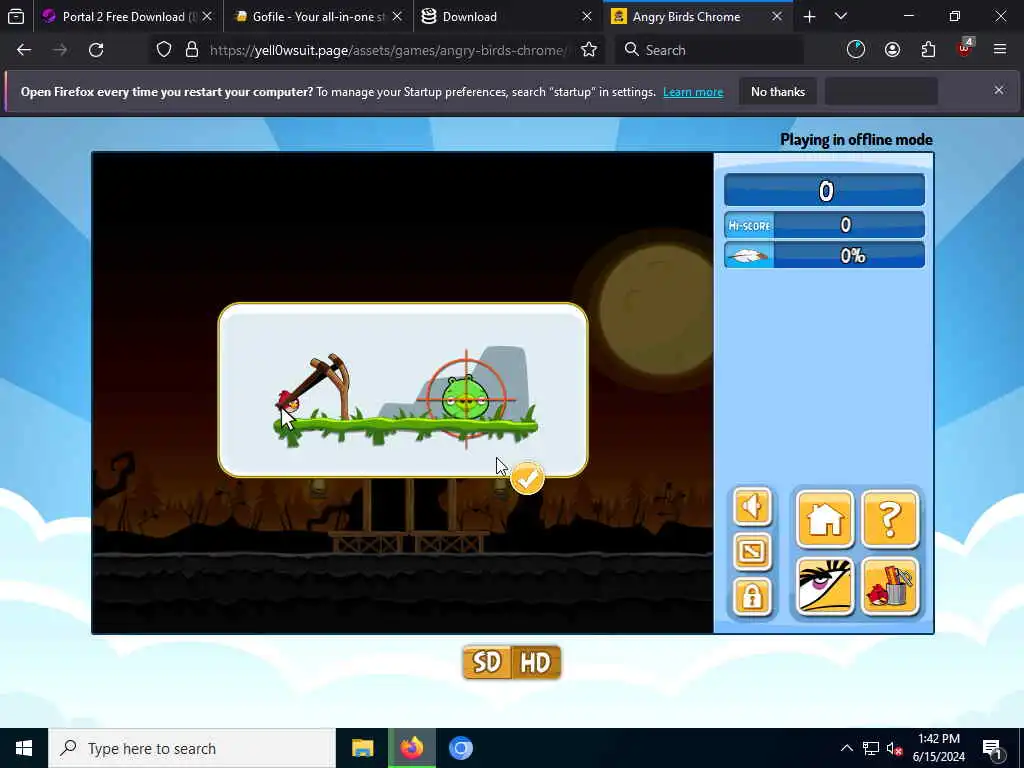Open Firefox View recent browsing icon

(16, 16)
